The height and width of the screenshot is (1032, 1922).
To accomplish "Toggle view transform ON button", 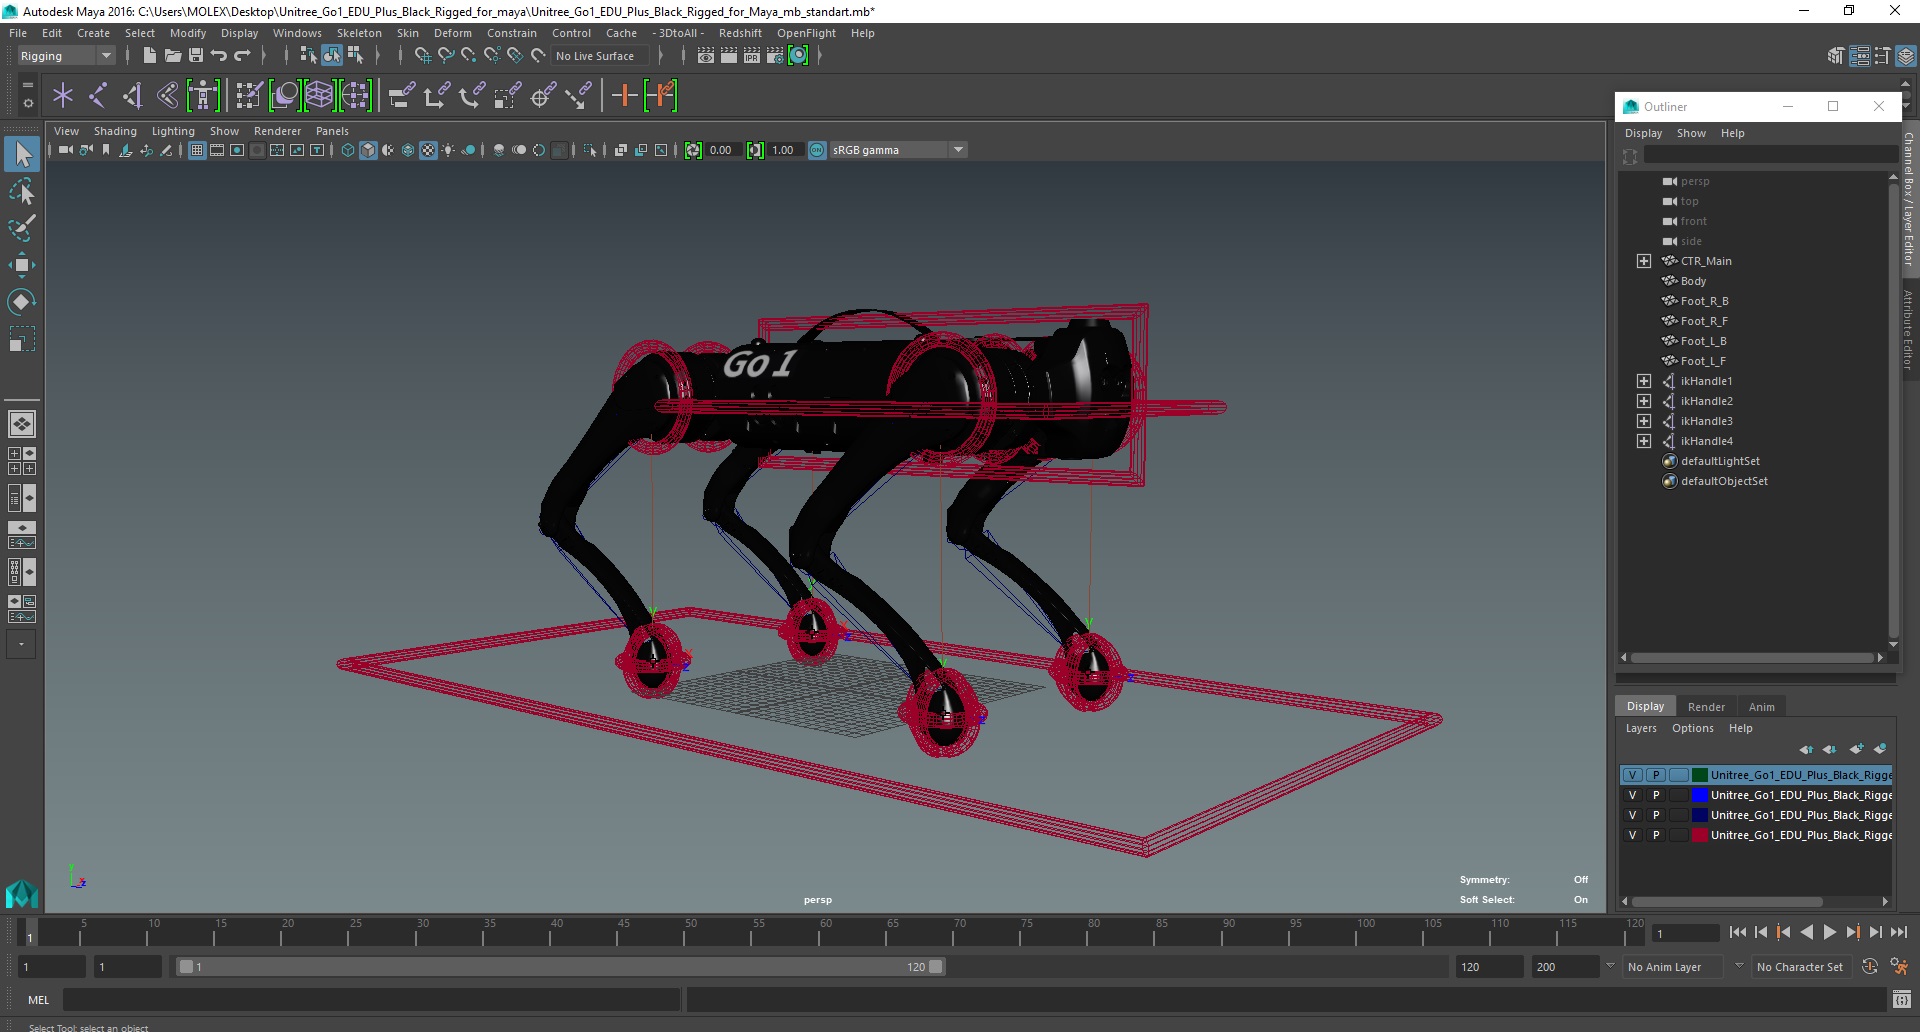I will pos(817,150).
